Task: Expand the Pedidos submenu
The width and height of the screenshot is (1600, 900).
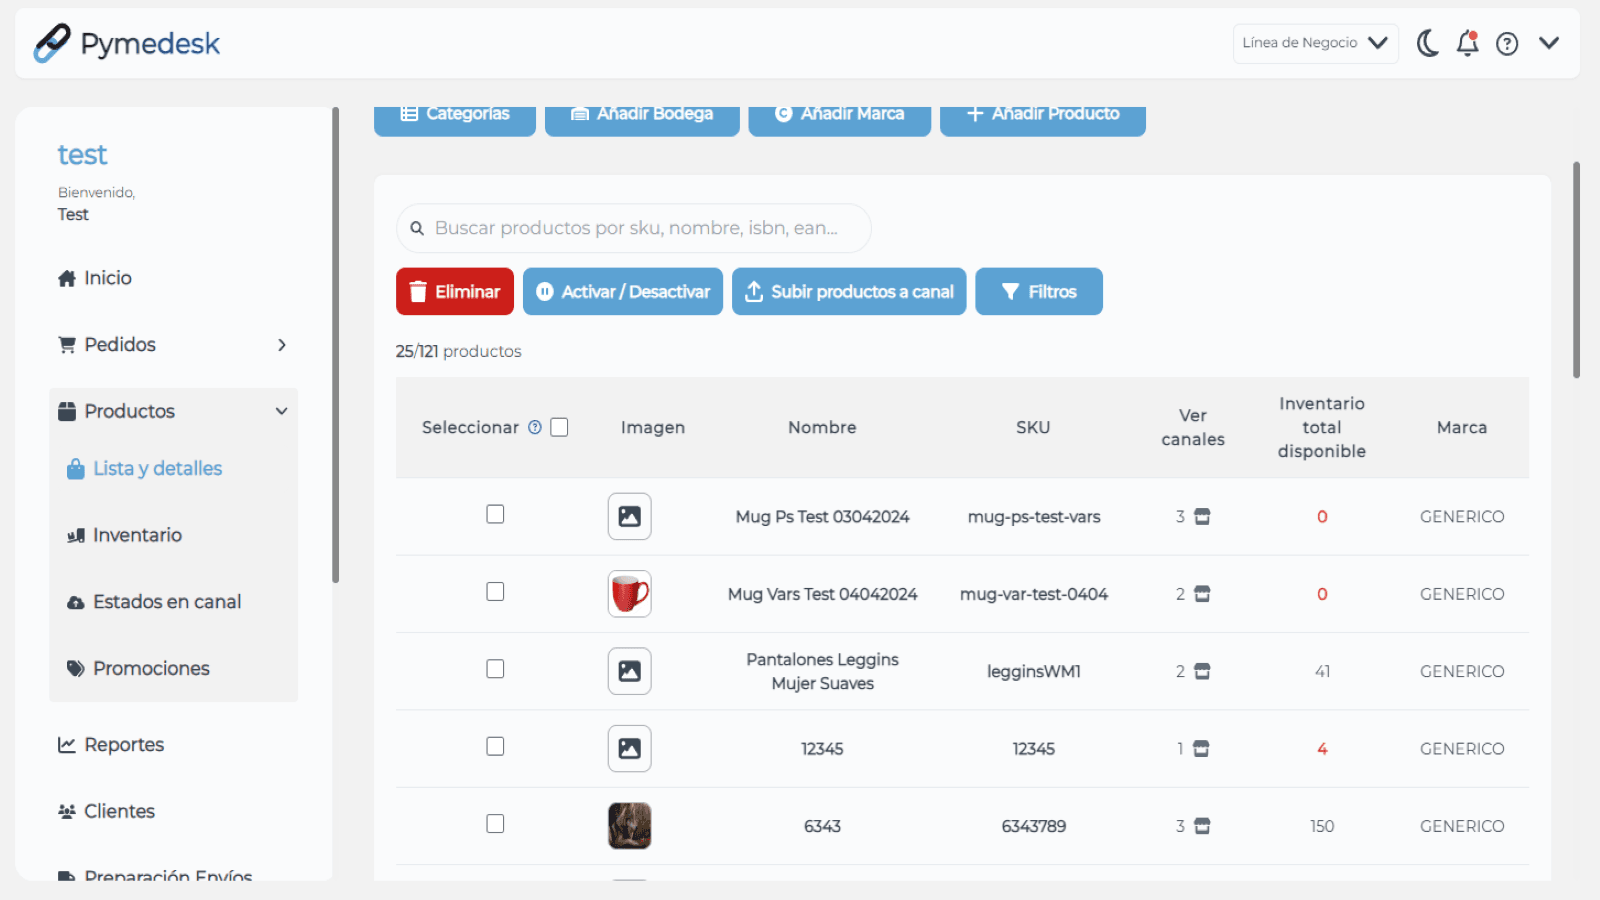Action: click(x=283, y=344)
